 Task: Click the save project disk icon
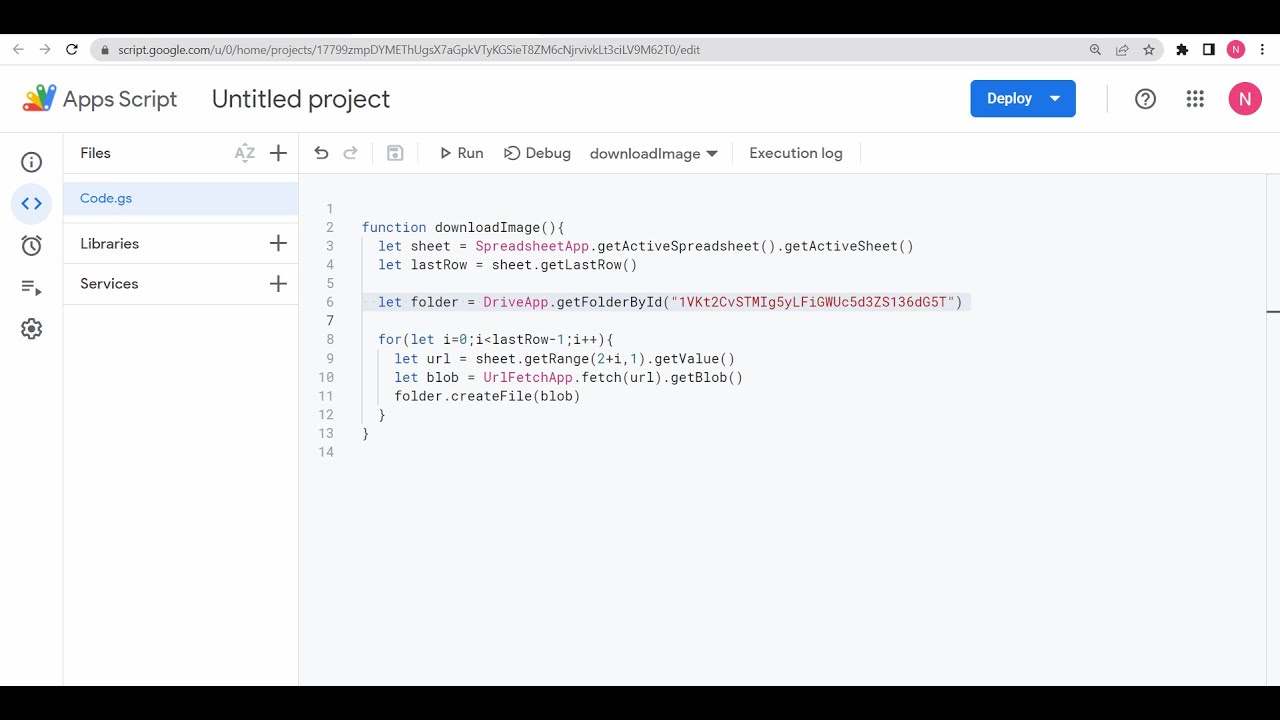(395, 153)
